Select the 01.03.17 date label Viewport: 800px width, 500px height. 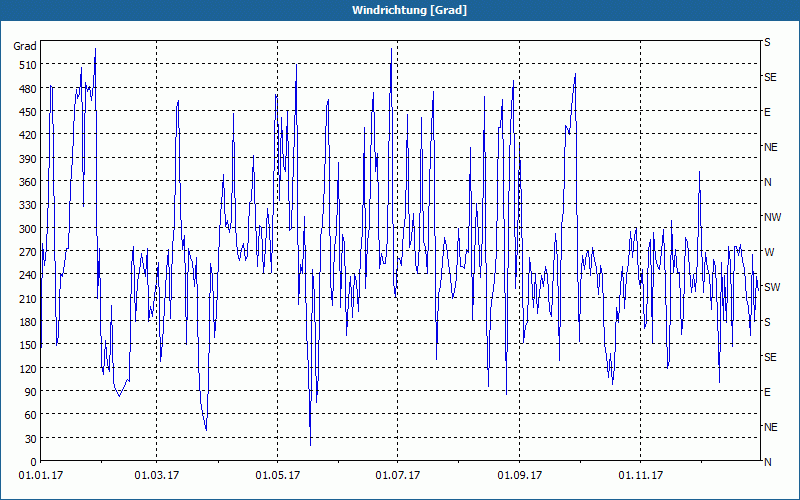(157, 476)
